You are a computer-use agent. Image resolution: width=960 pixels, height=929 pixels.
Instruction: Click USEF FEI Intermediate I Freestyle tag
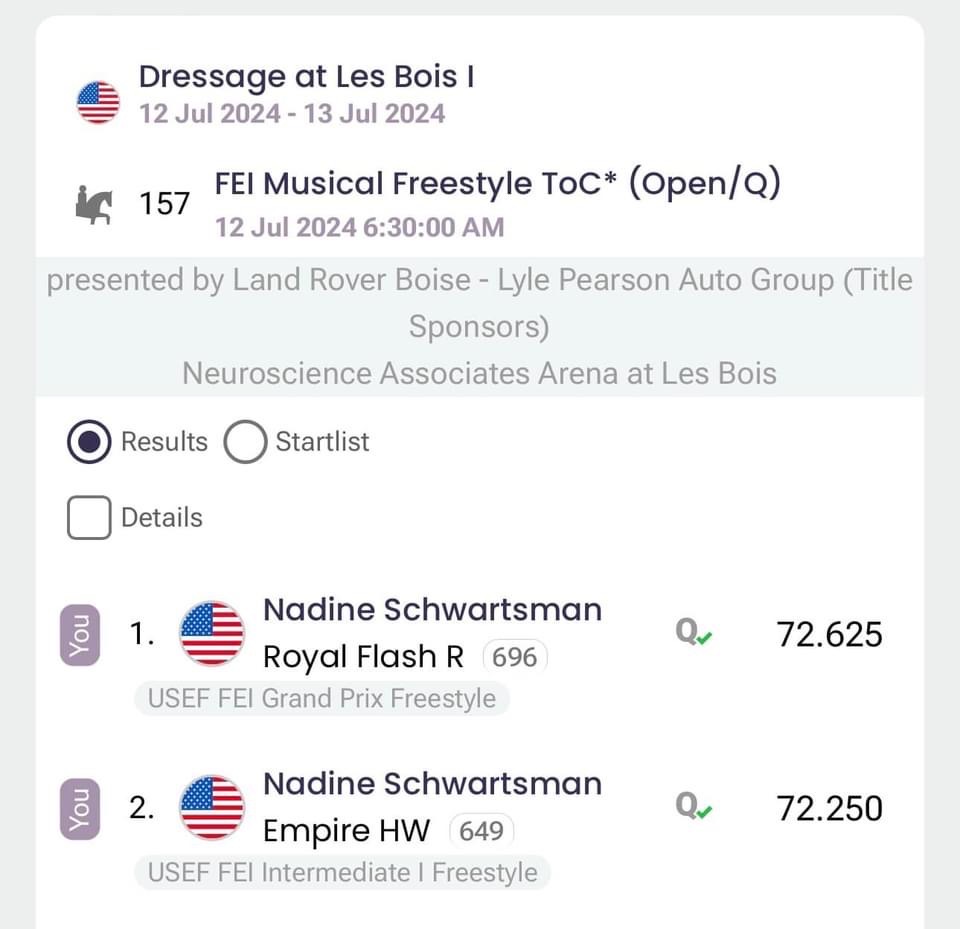342,872
